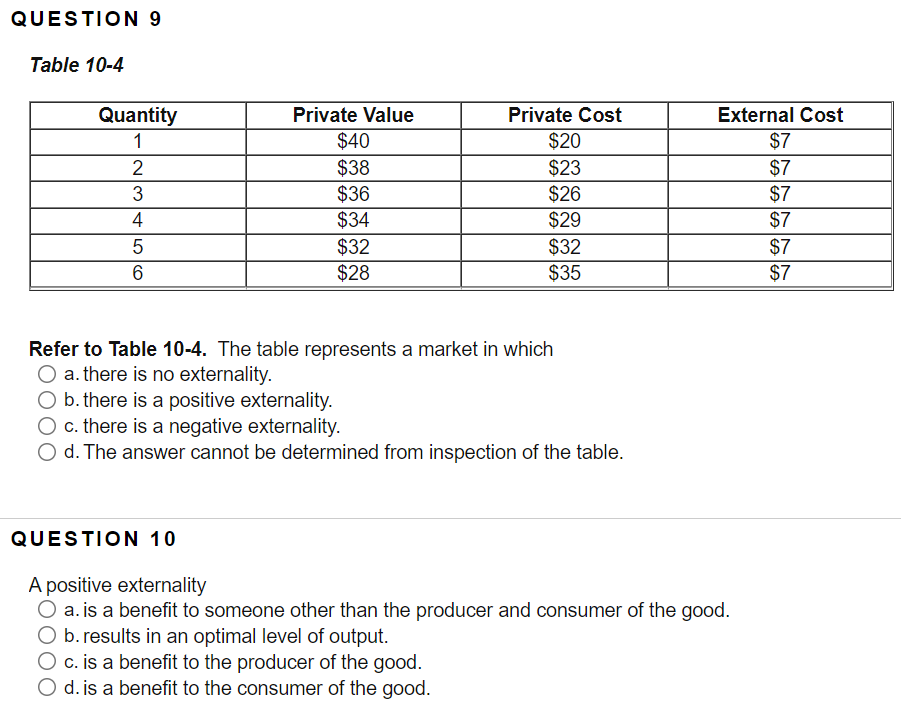Choose option d 'is a benefit to the consumer'

click(47, 688)
